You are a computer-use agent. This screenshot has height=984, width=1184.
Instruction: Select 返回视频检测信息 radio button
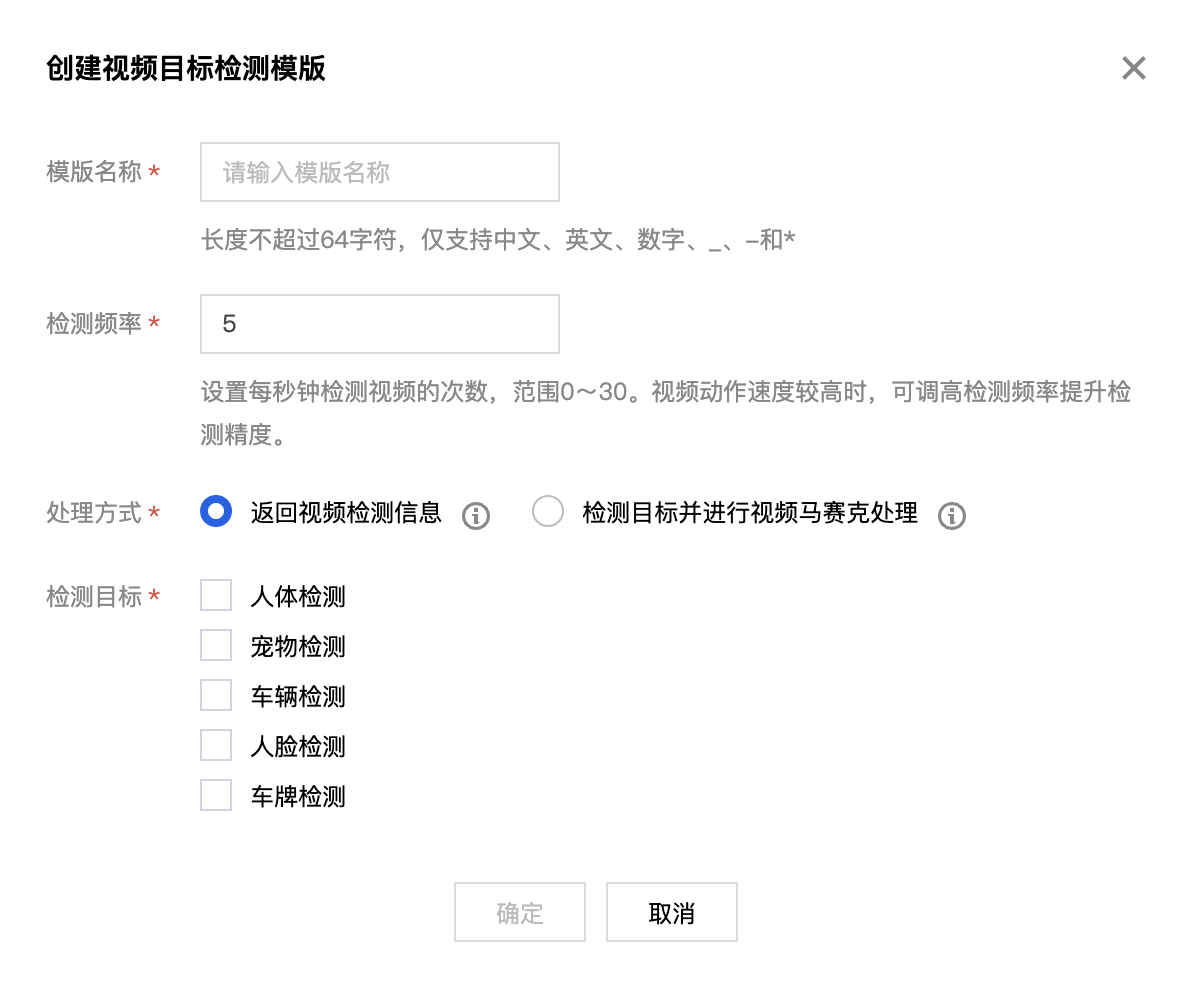pos(216,512)
